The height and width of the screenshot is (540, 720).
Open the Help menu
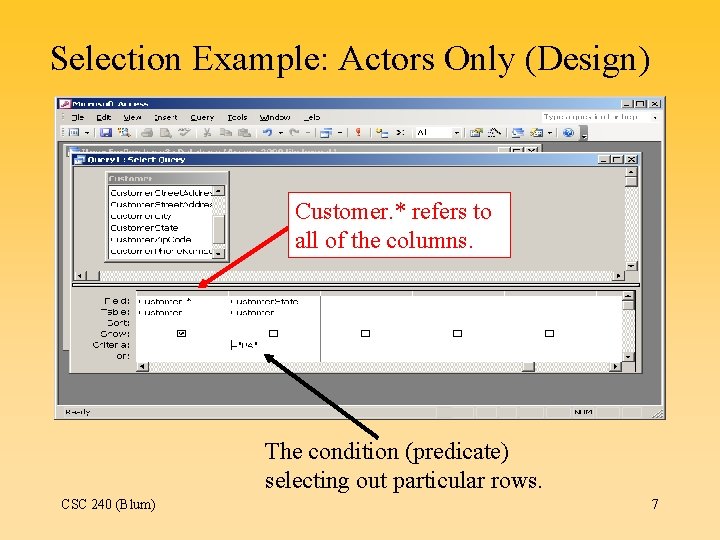pyautogui.click(x=312, y=118)
